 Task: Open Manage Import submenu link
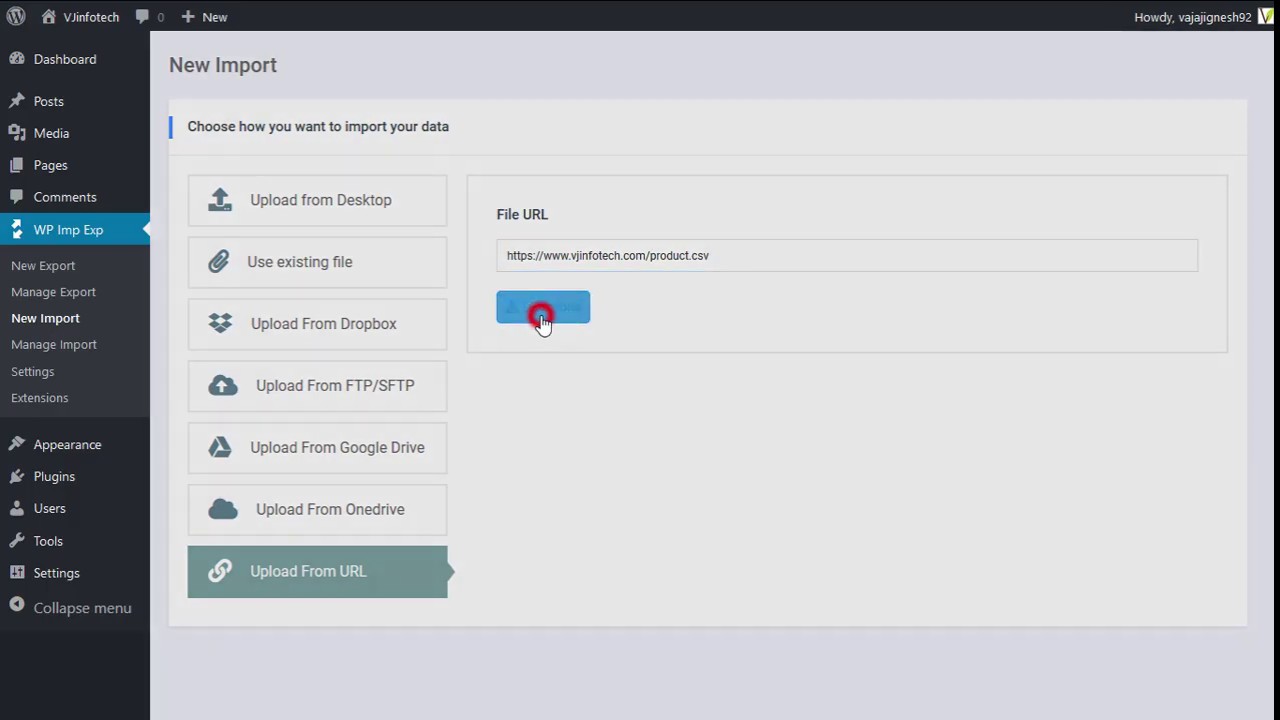click(x=54, y=344)
